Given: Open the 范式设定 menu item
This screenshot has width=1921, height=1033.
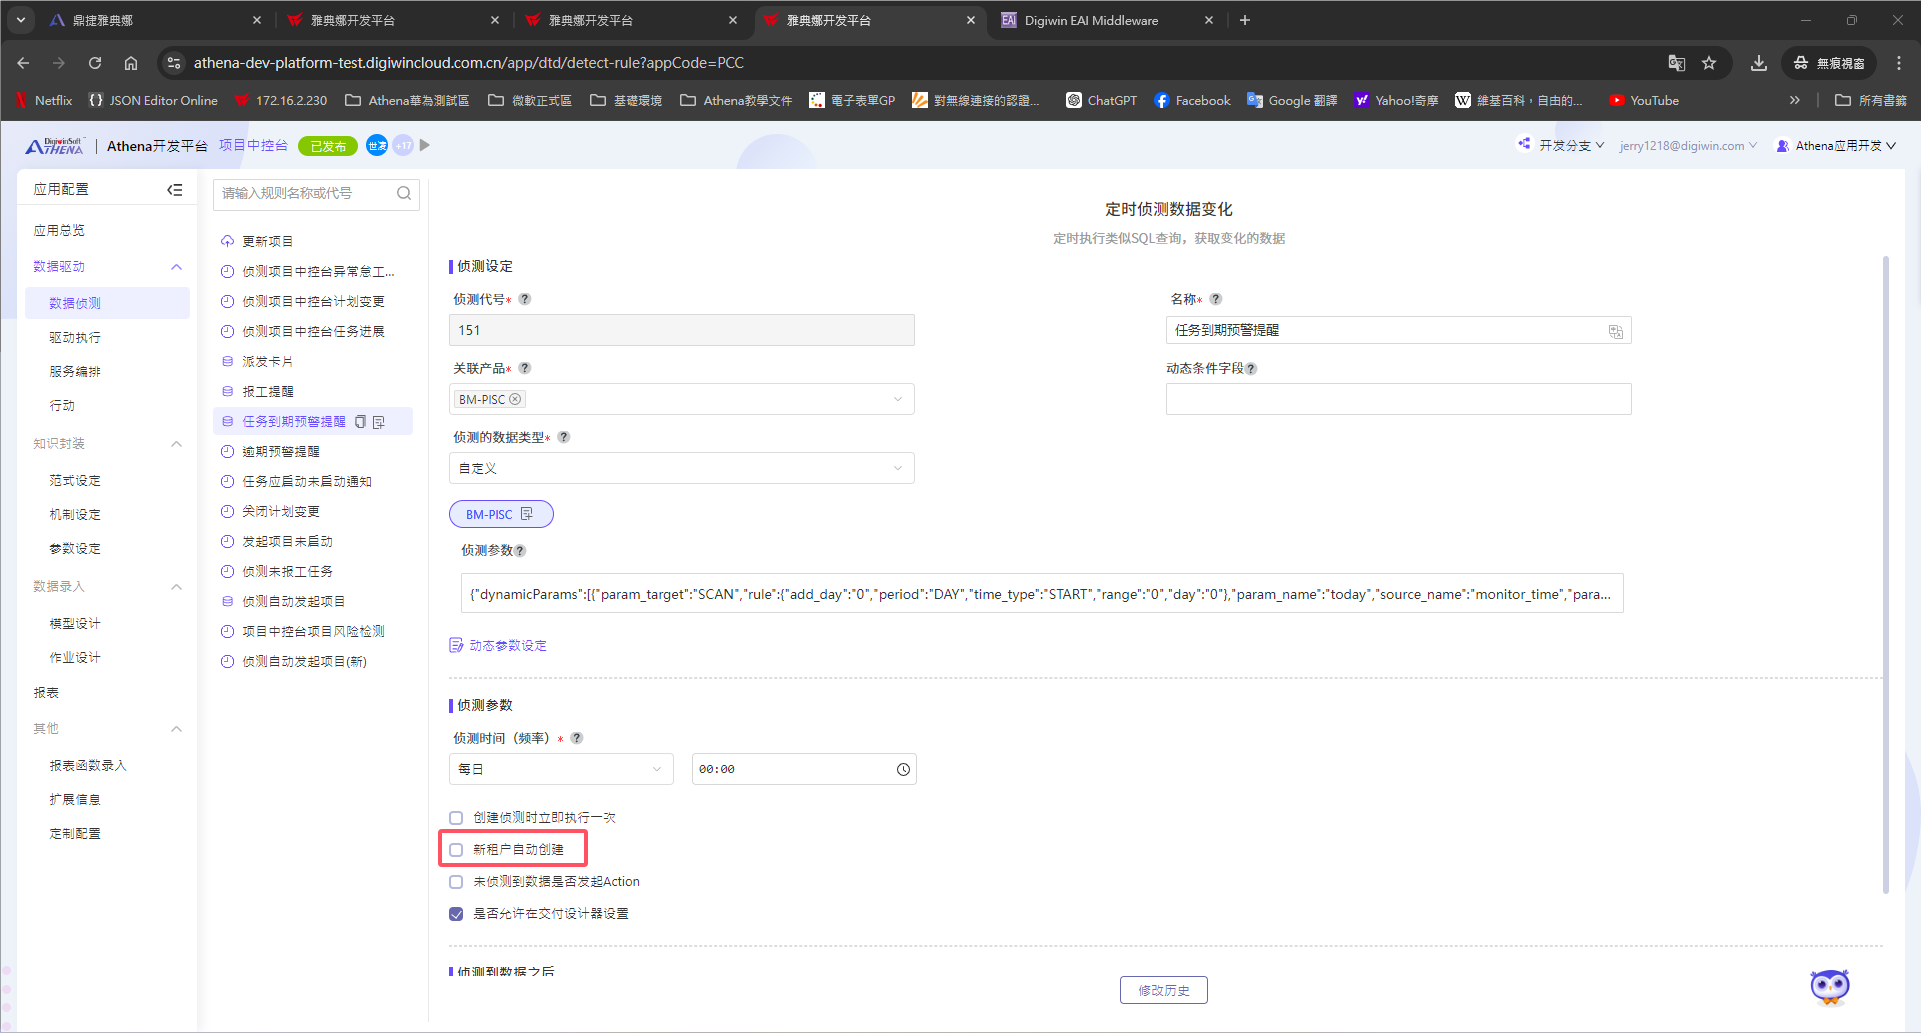Looking at the screenshot, I should tap(75, 480).
